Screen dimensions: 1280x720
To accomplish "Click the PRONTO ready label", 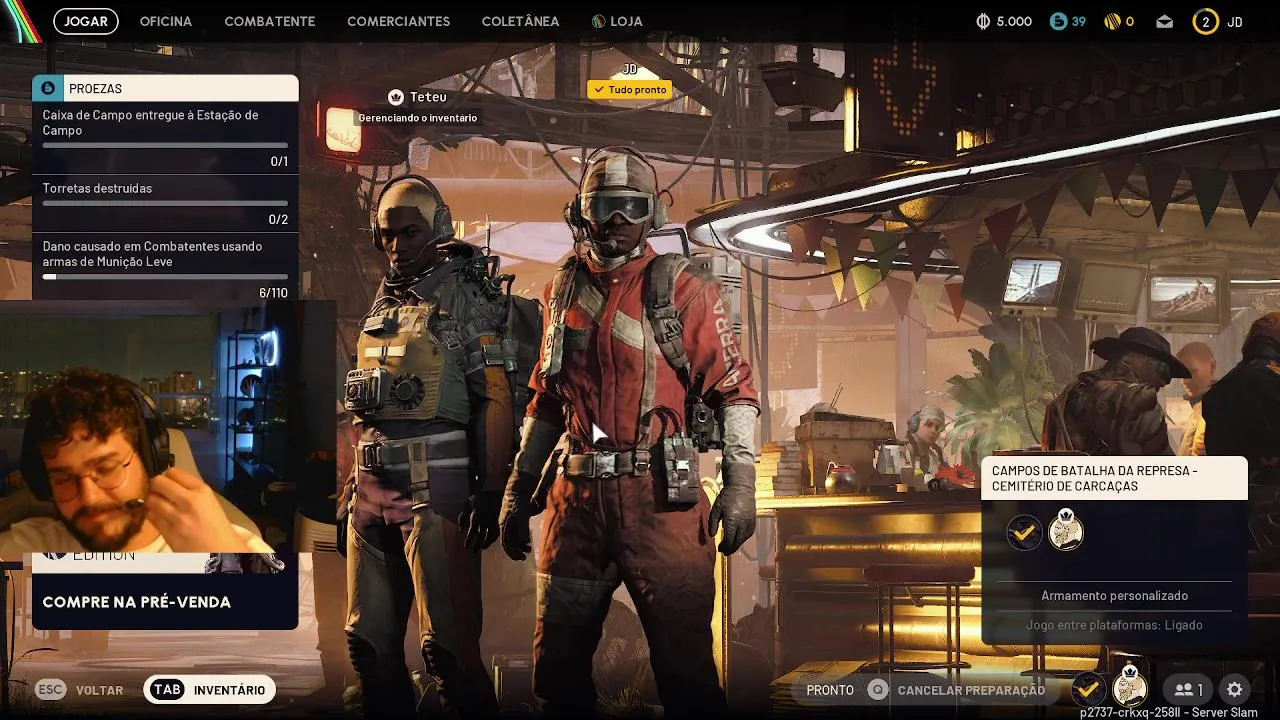I will click(x=830, y=690).
